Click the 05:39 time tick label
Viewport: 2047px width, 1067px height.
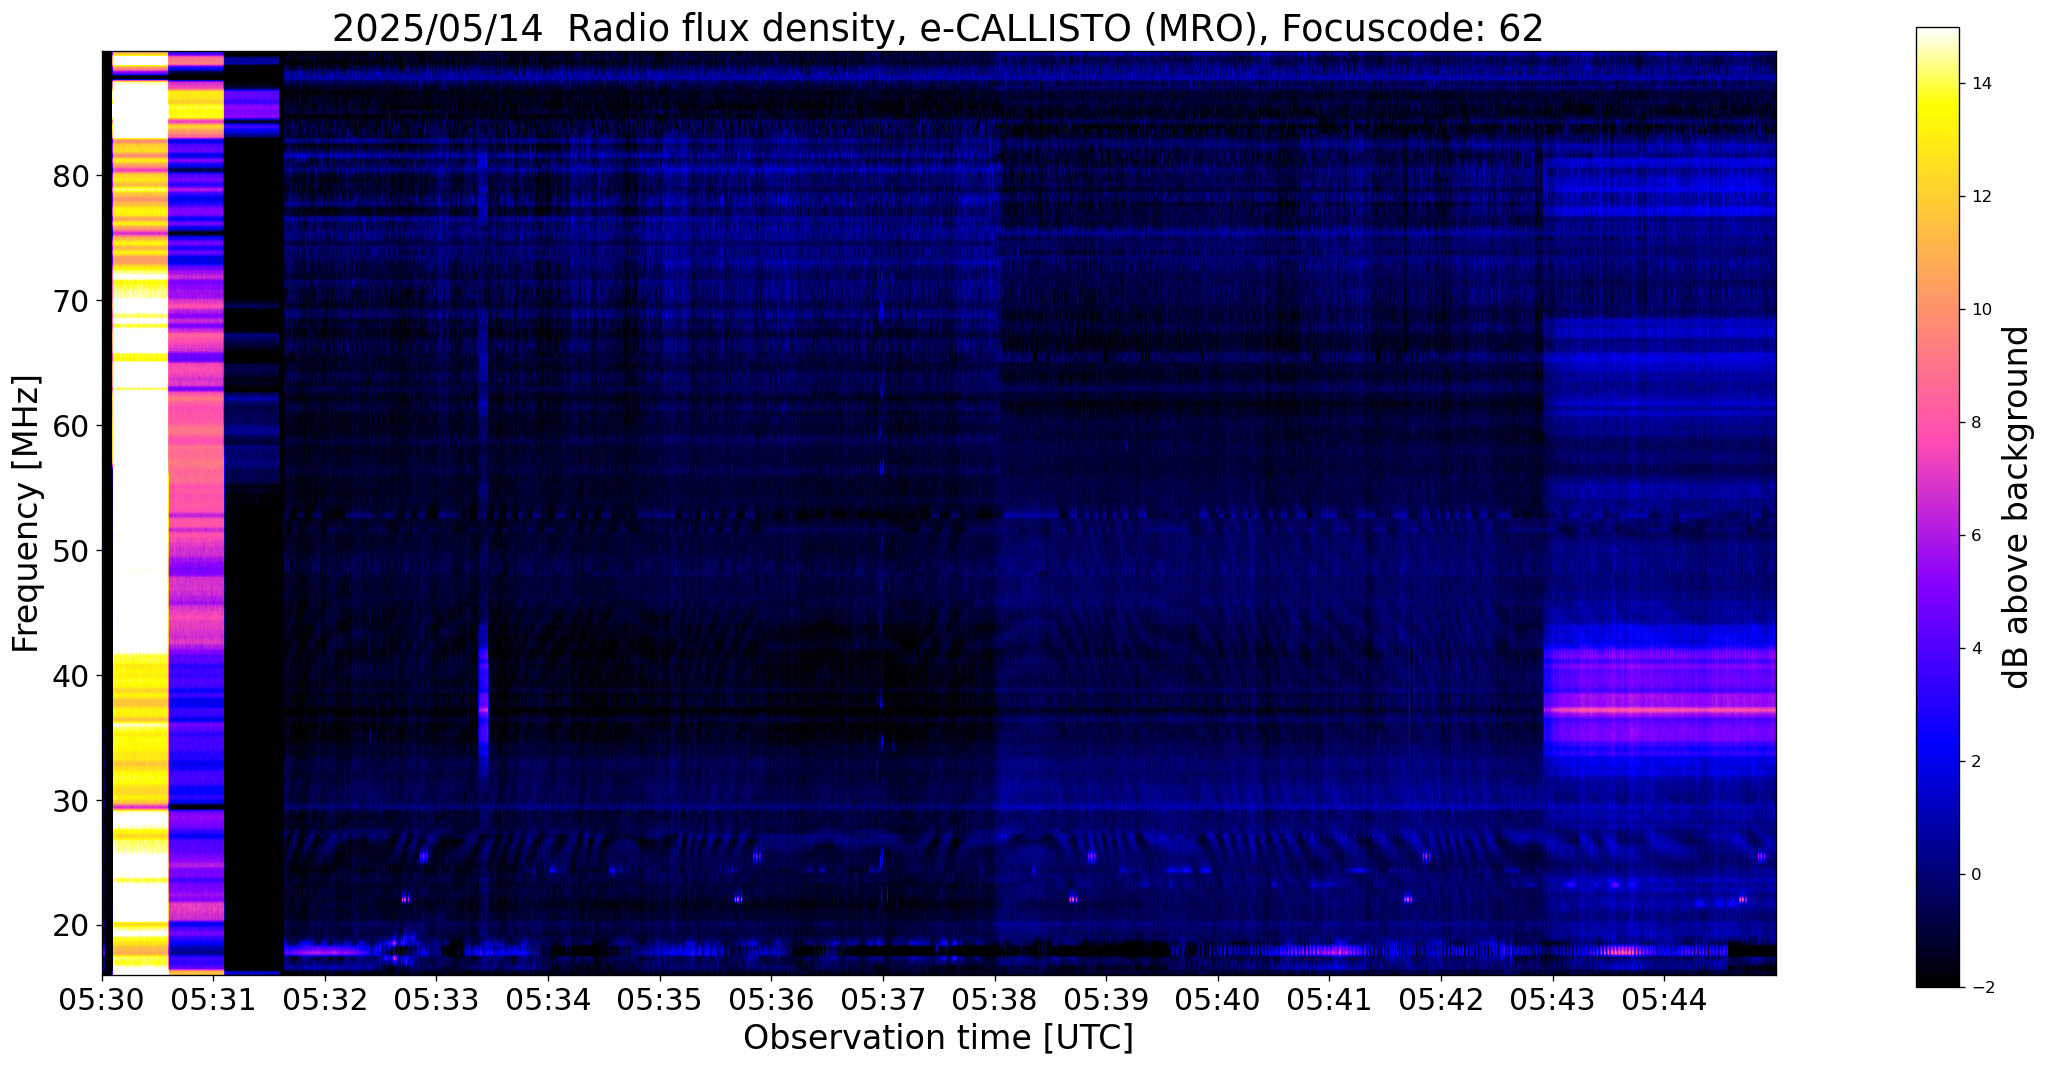(1106, 998)
